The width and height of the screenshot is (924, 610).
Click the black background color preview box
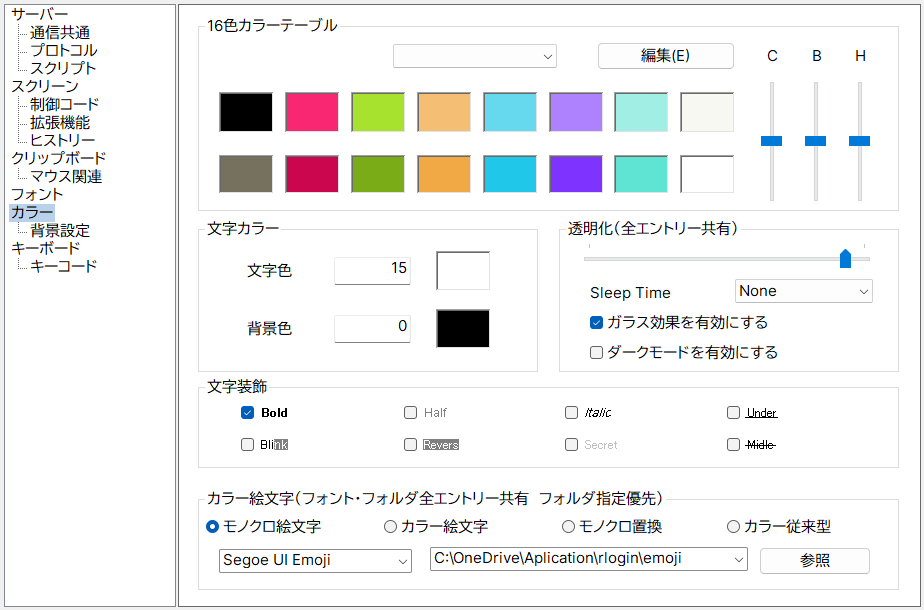(x=463, y=328)
